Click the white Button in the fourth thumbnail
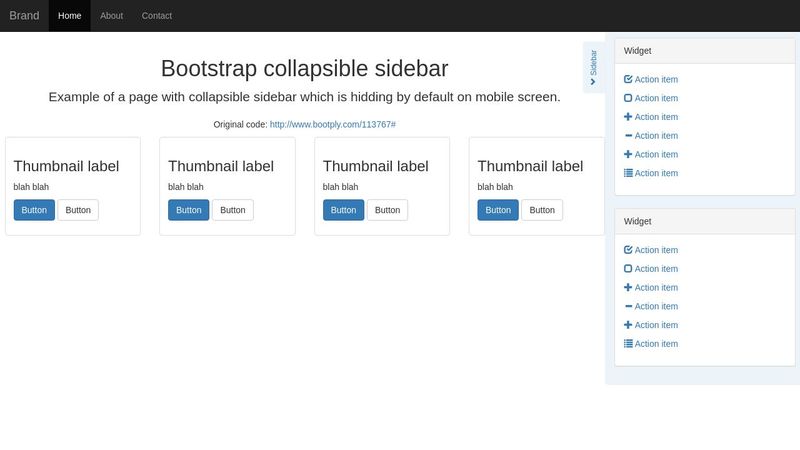Image resolution: width=800 pixels, height=450 pixels. 542,210
